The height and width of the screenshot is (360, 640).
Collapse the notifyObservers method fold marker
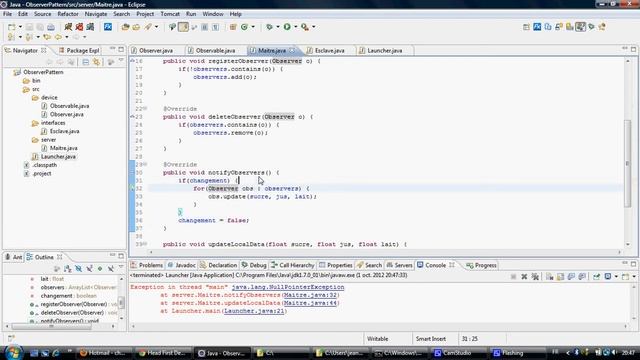click(145, 164)
